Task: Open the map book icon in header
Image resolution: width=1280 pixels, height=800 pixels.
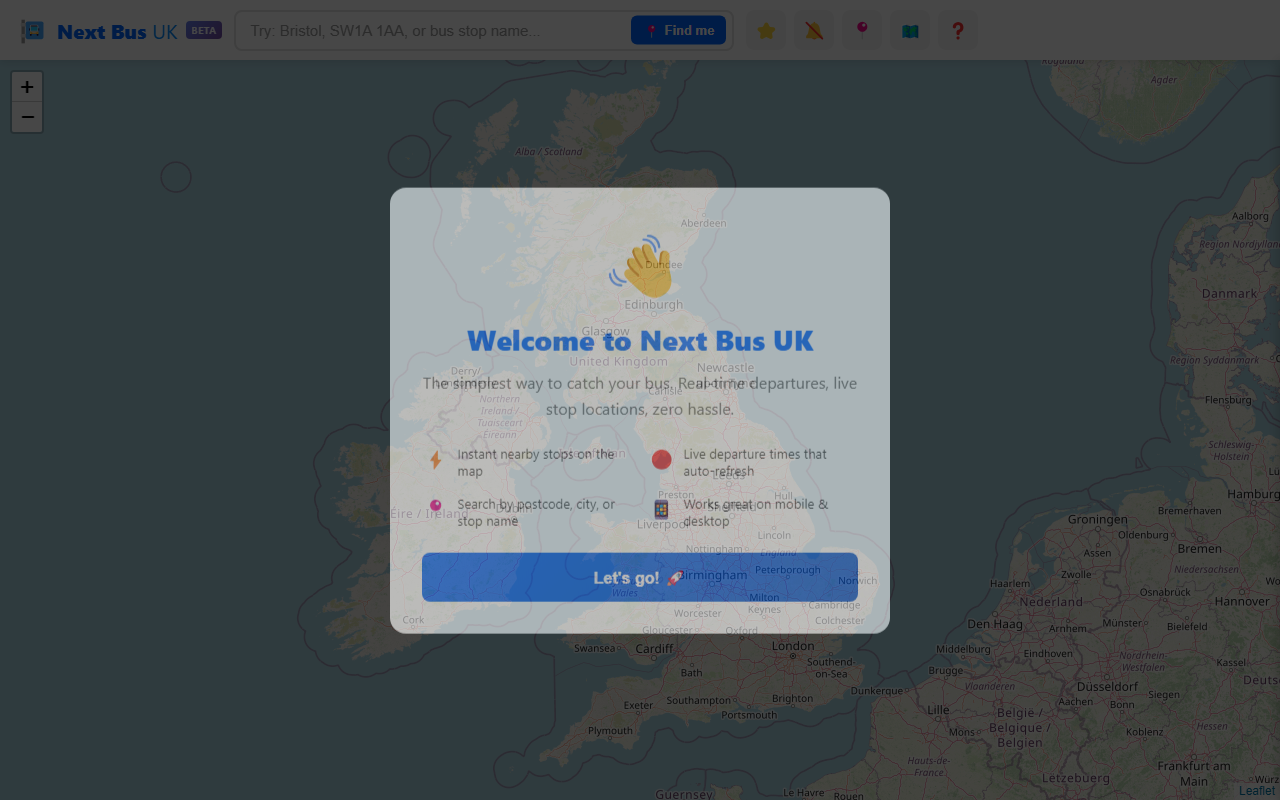Action: pyautogui.click(x=910, y=31)
